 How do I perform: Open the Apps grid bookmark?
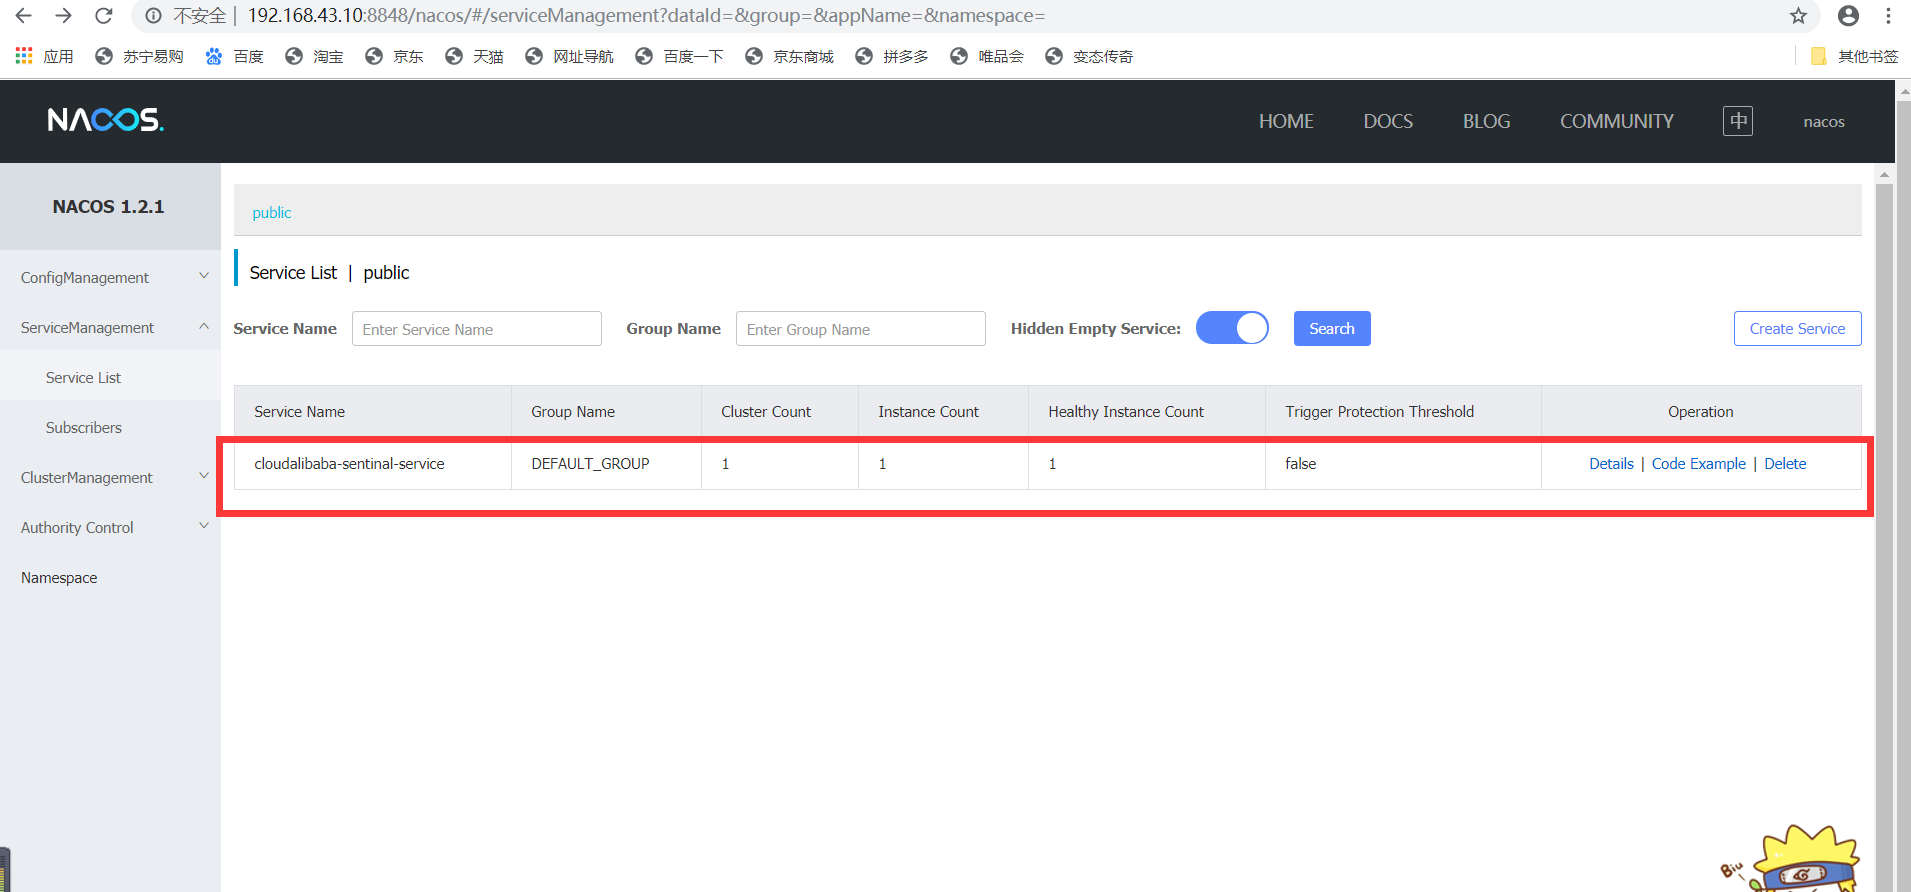coord(44,56)
